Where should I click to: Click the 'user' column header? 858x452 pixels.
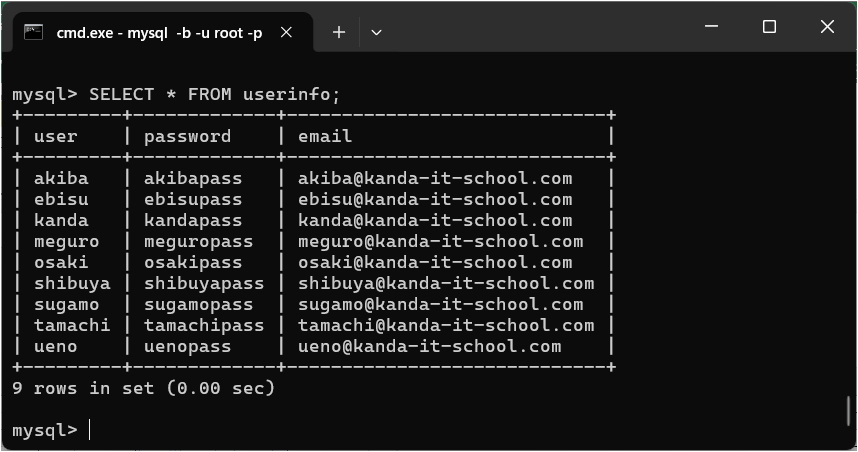click(55, 137)
